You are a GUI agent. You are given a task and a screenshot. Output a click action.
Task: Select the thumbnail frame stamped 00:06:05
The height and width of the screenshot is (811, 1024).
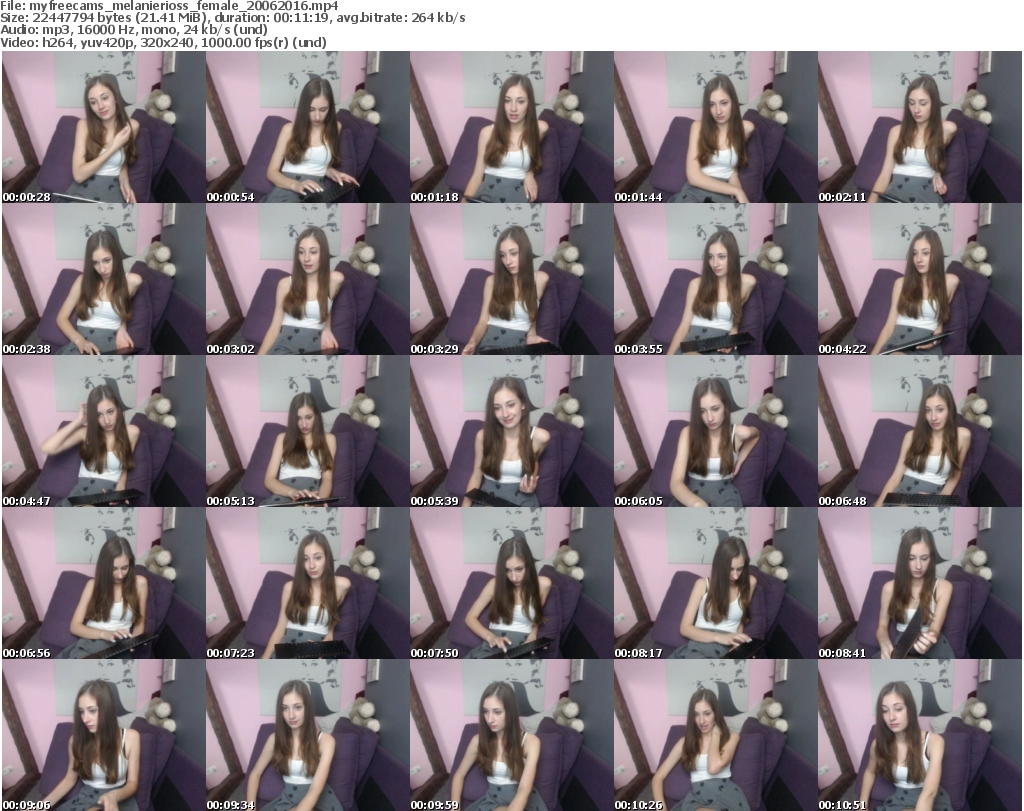tap(715, 431)
